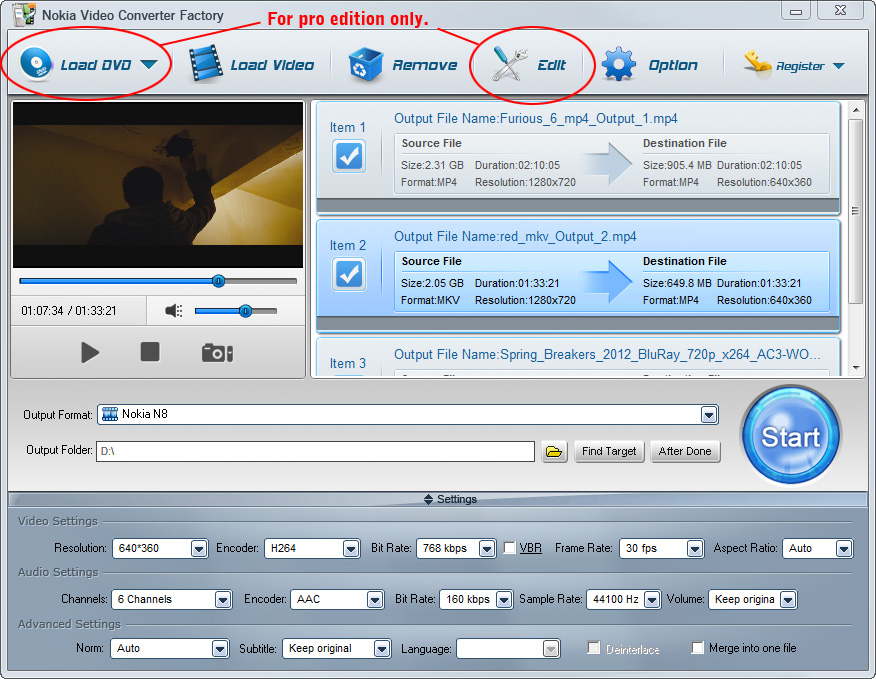Open the audio Encoder AAC dropdown

coord(375,600)
